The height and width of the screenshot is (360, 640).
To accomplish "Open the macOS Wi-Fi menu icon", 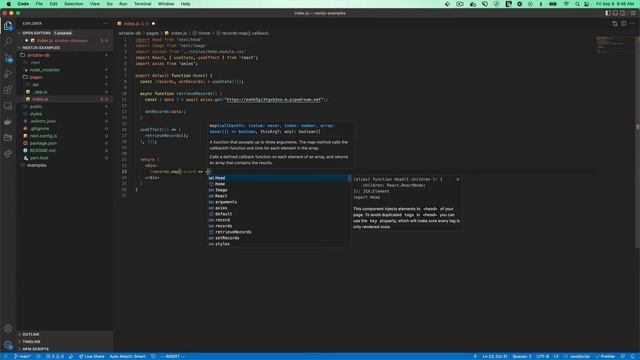I will click(566, 4).
